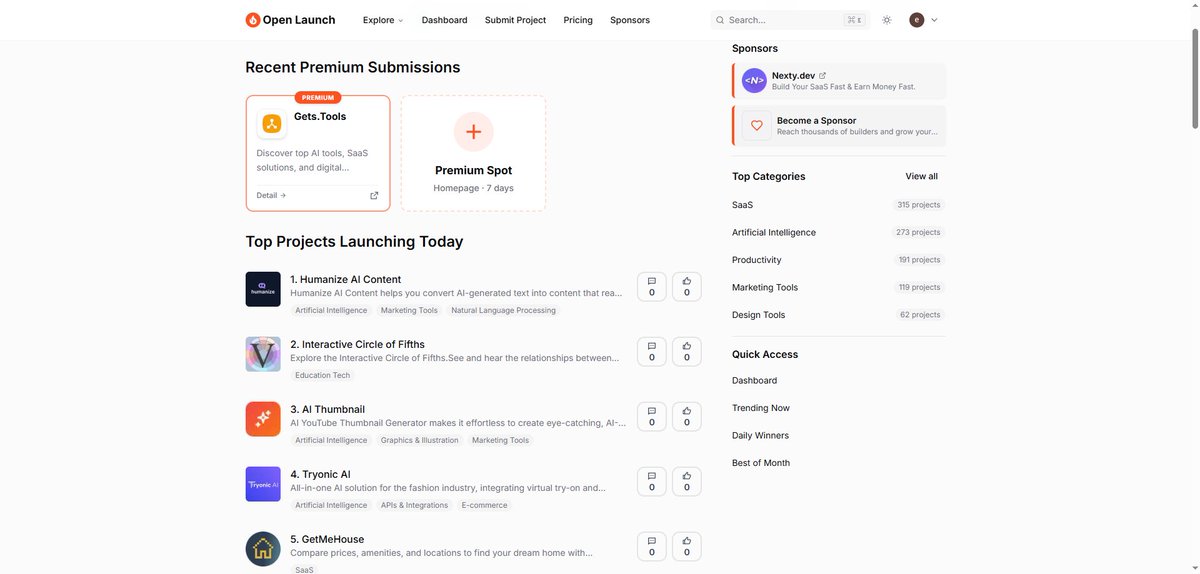This screenshot has height=574, width=1200.
Task: Open comments for Tryonic AI
Action: click(652, 482)
